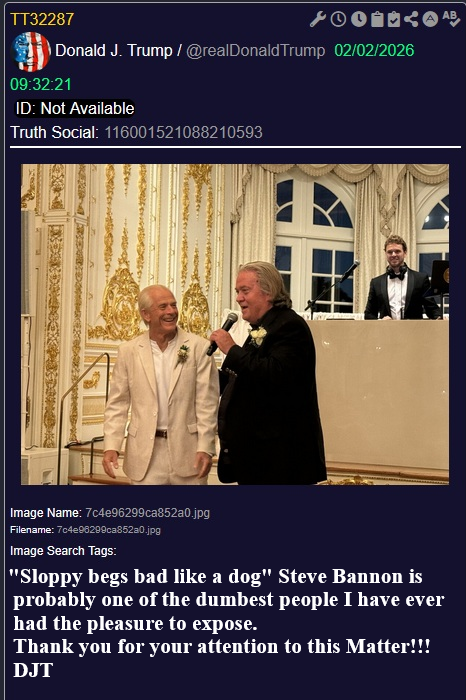466x700 pixels.
Task: Click the Image Search Tags label
Action: click(x=63, y=551)
